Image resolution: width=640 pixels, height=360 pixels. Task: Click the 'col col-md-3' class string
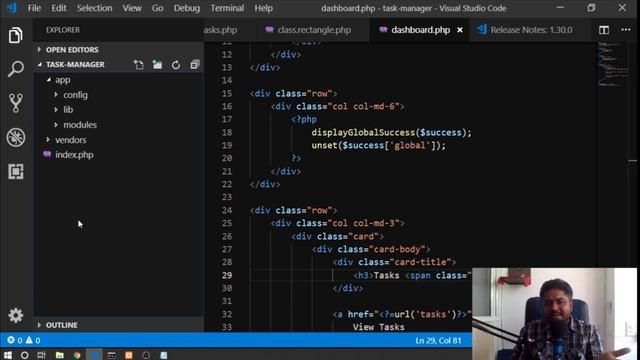coord(364,223)
